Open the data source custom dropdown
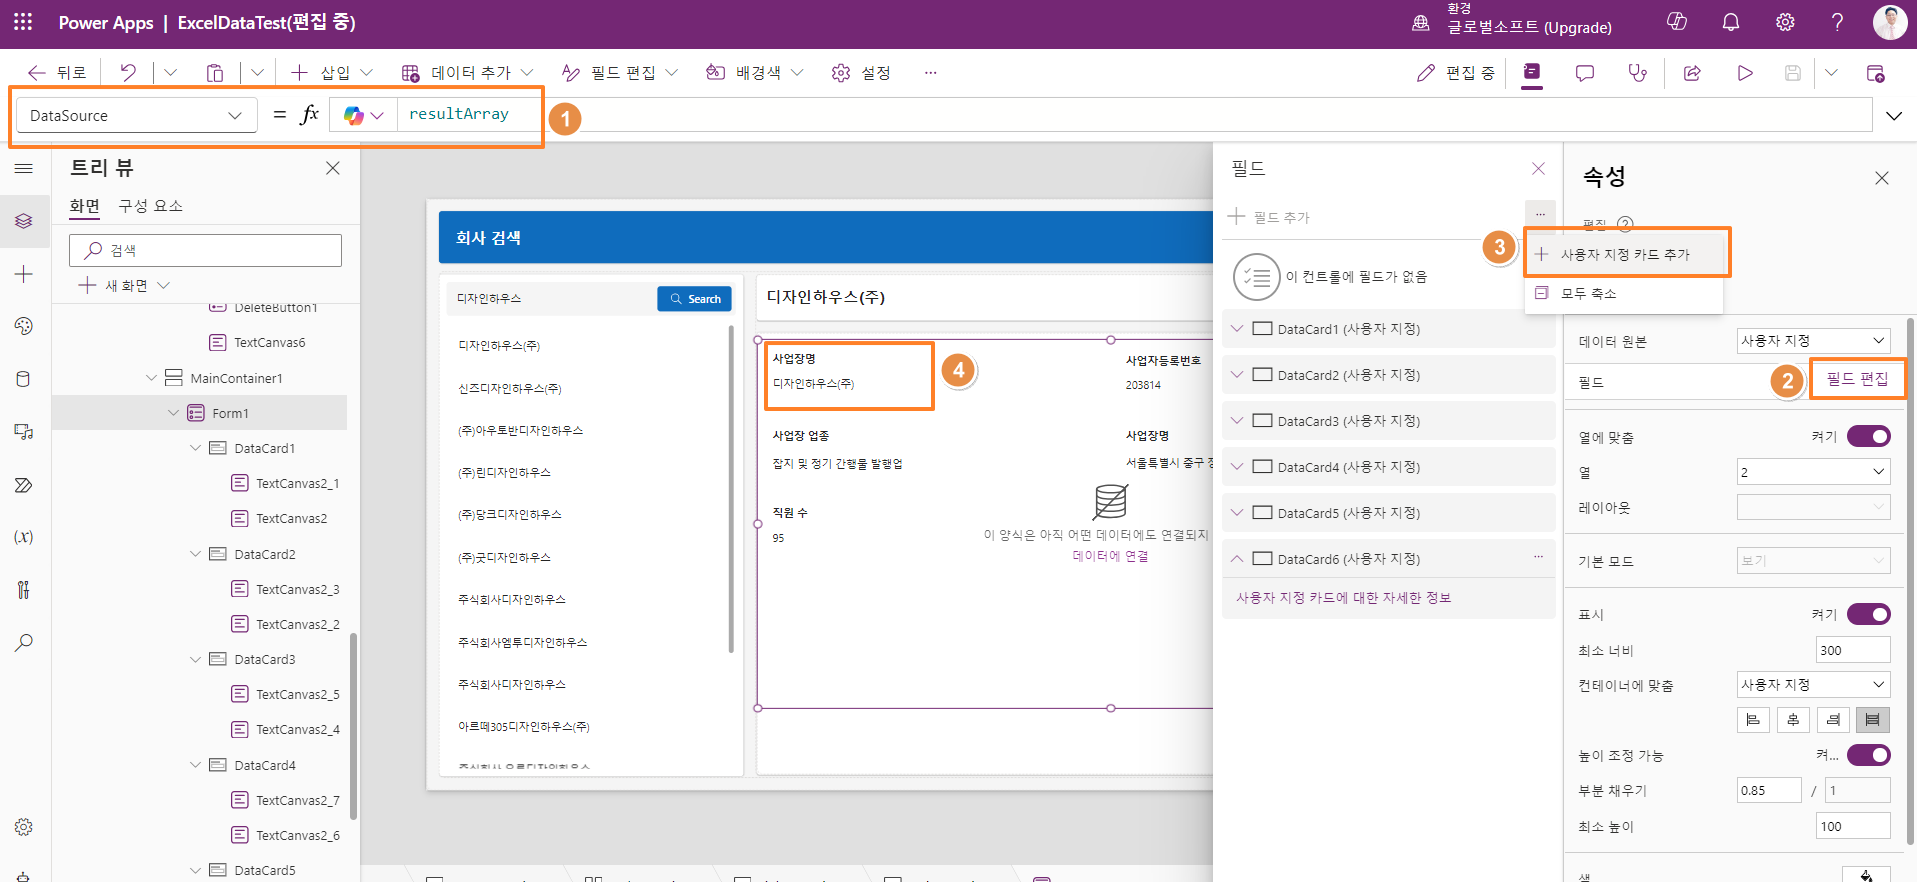Image resolution: width=1917 pixels, height=882 pixels. 1813,341
